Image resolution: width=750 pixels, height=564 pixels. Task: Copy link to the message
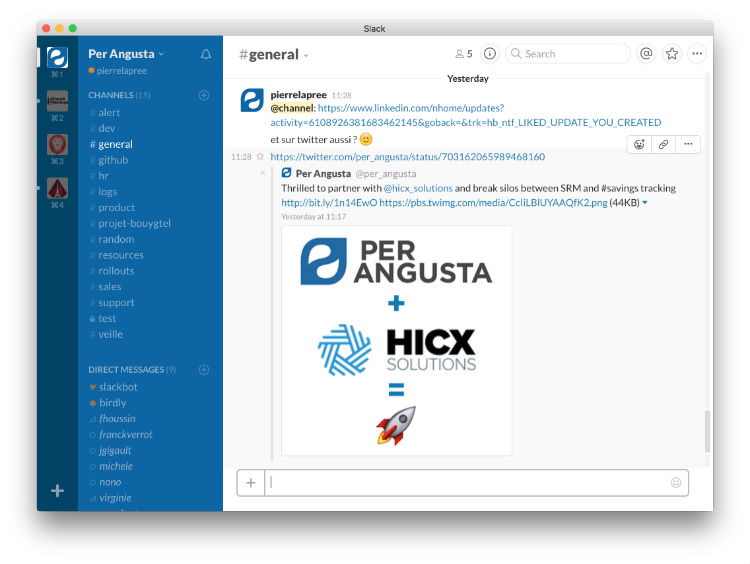[663, 144]
